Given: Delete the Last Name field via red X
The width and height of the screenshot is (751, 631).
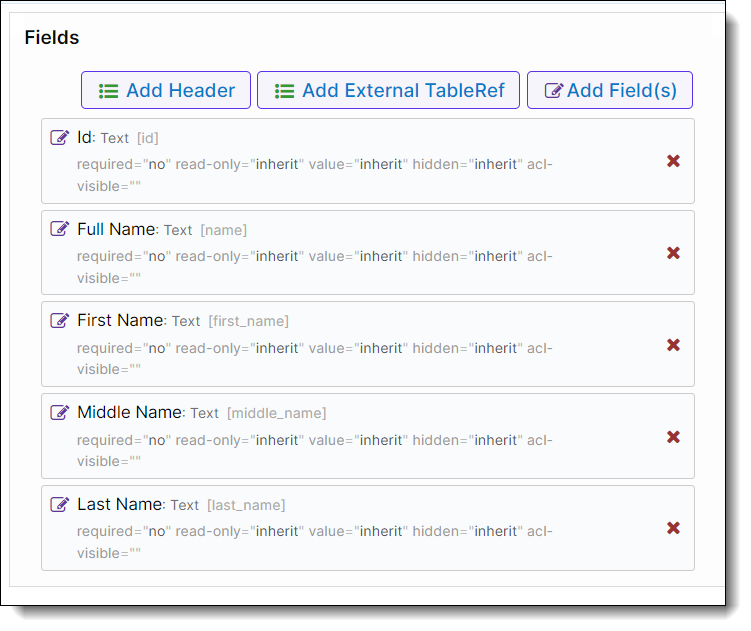Looking at the screenshot, I should [x=673, y=528].
